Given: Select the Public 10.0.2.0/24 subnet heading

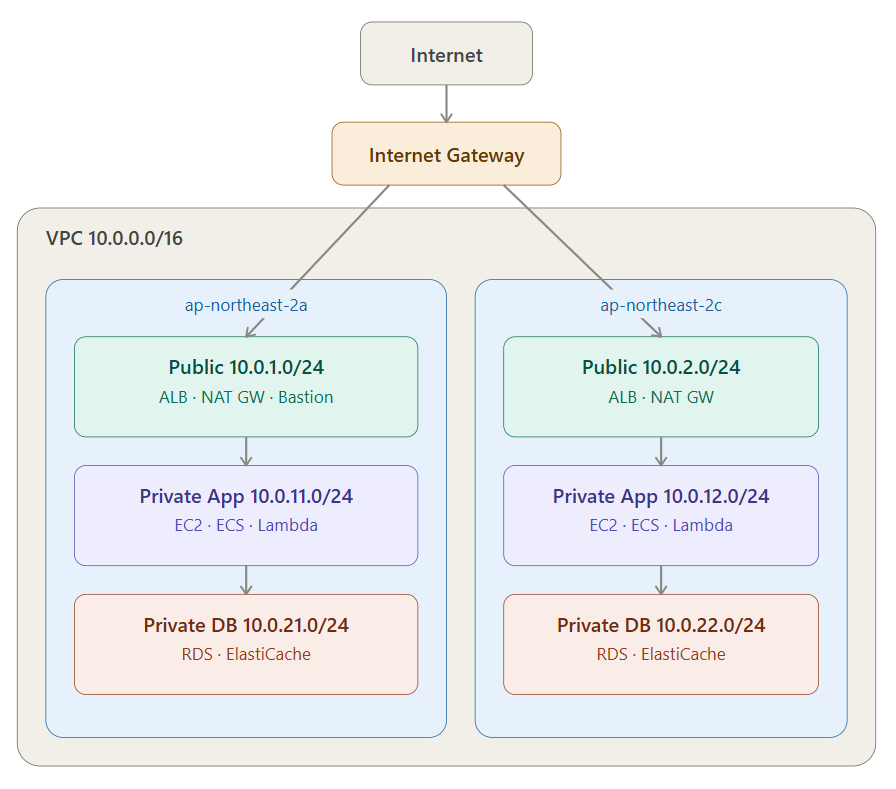Looking at the screenshot, I should point(661,367).
